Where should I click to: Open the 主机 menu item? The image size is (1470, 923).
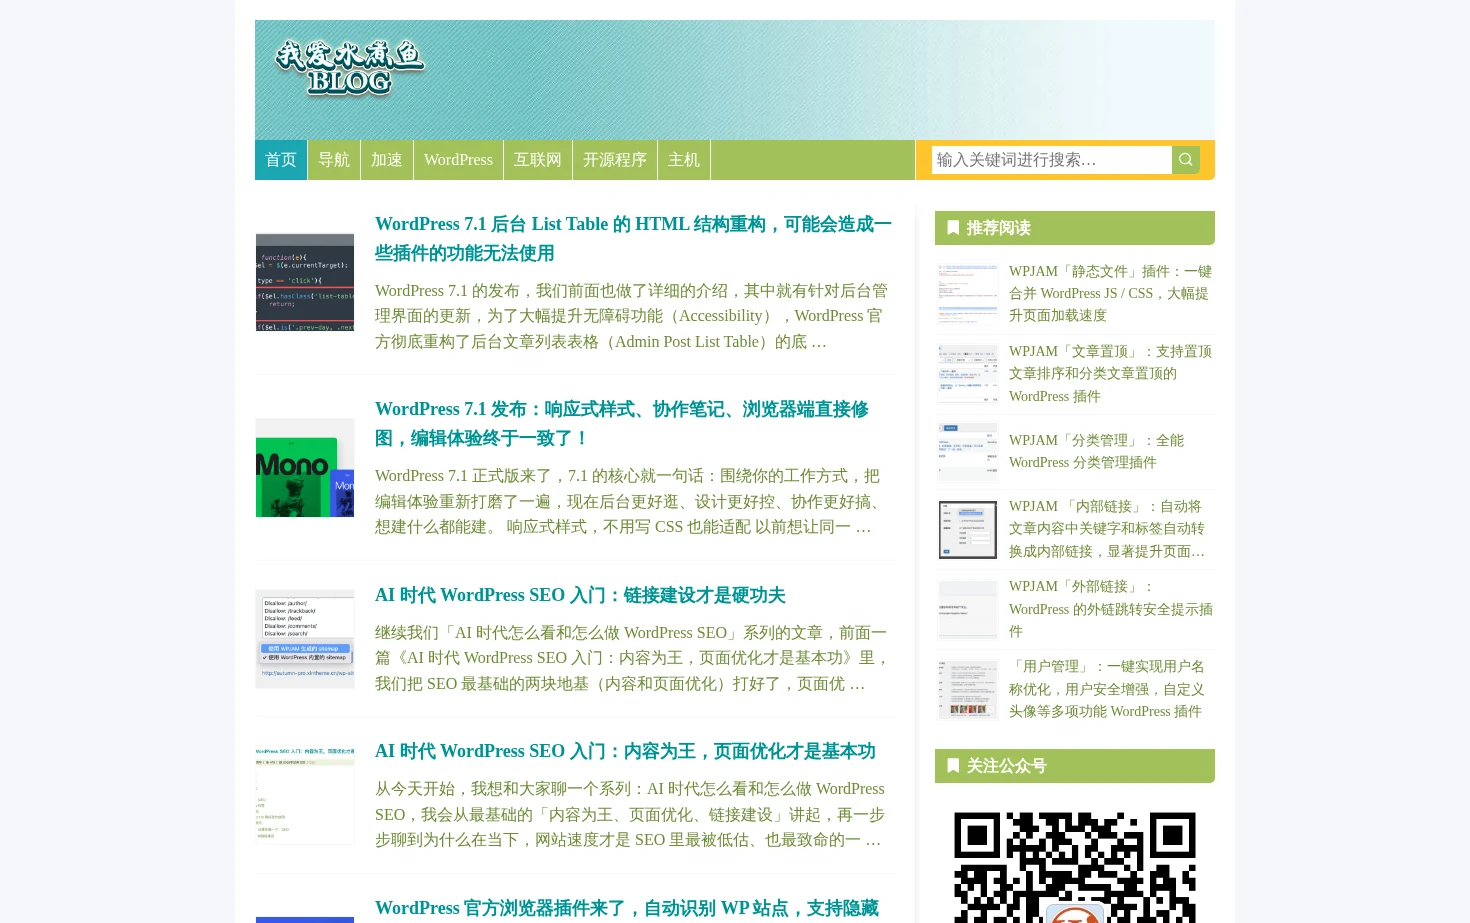tap(684, 160)
